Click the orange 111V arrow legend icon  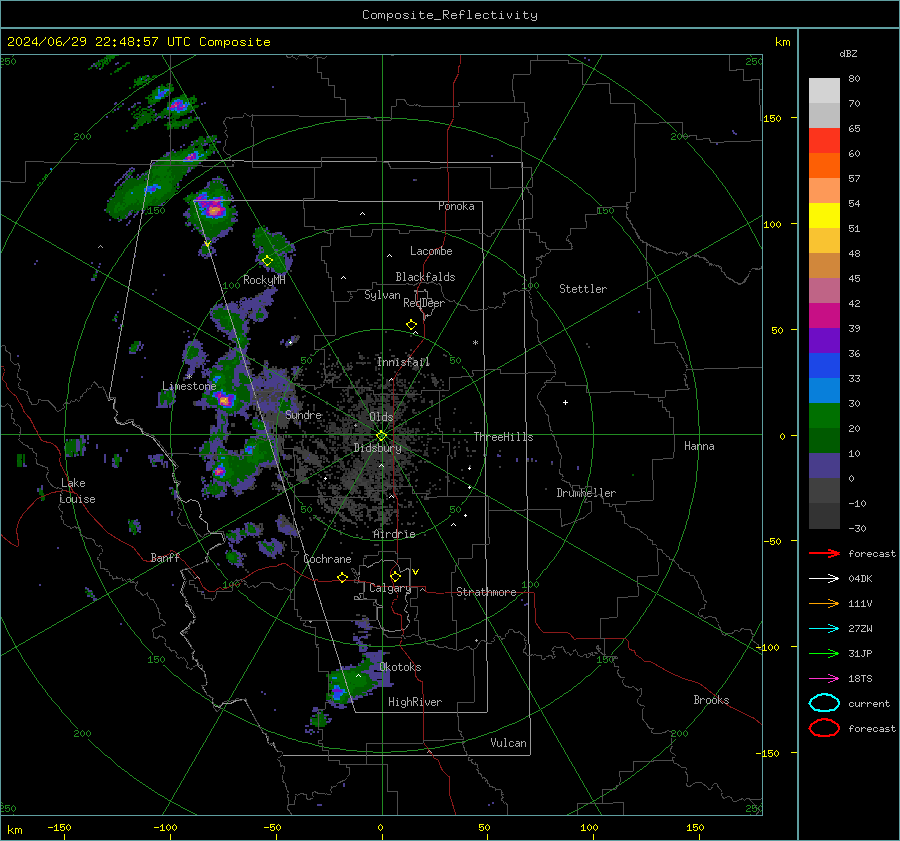click(x=824, y=603)
